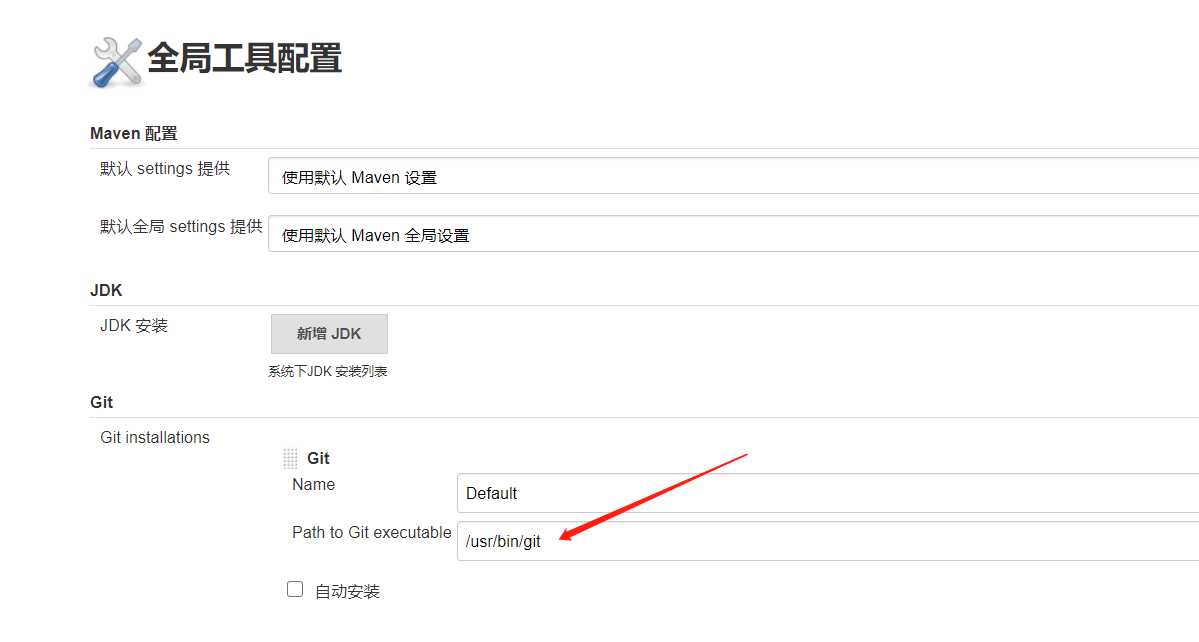The image size is (1199, 642).
Task: Click the 系统下JDK 安装列表 description text
Action: (x=328, y=371)
